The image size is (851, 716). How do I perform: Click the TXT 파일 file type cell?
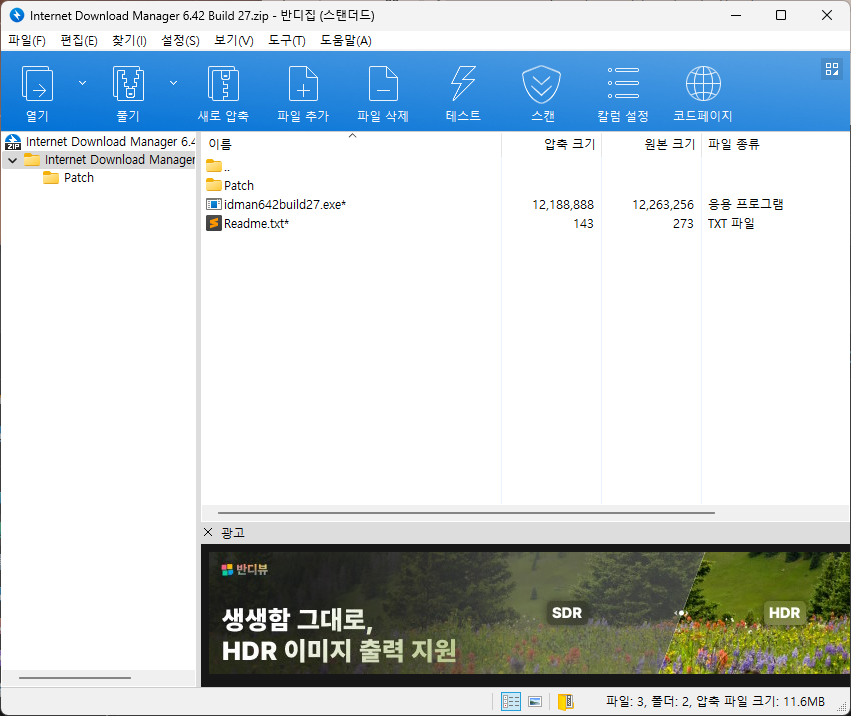pos(731,224)
